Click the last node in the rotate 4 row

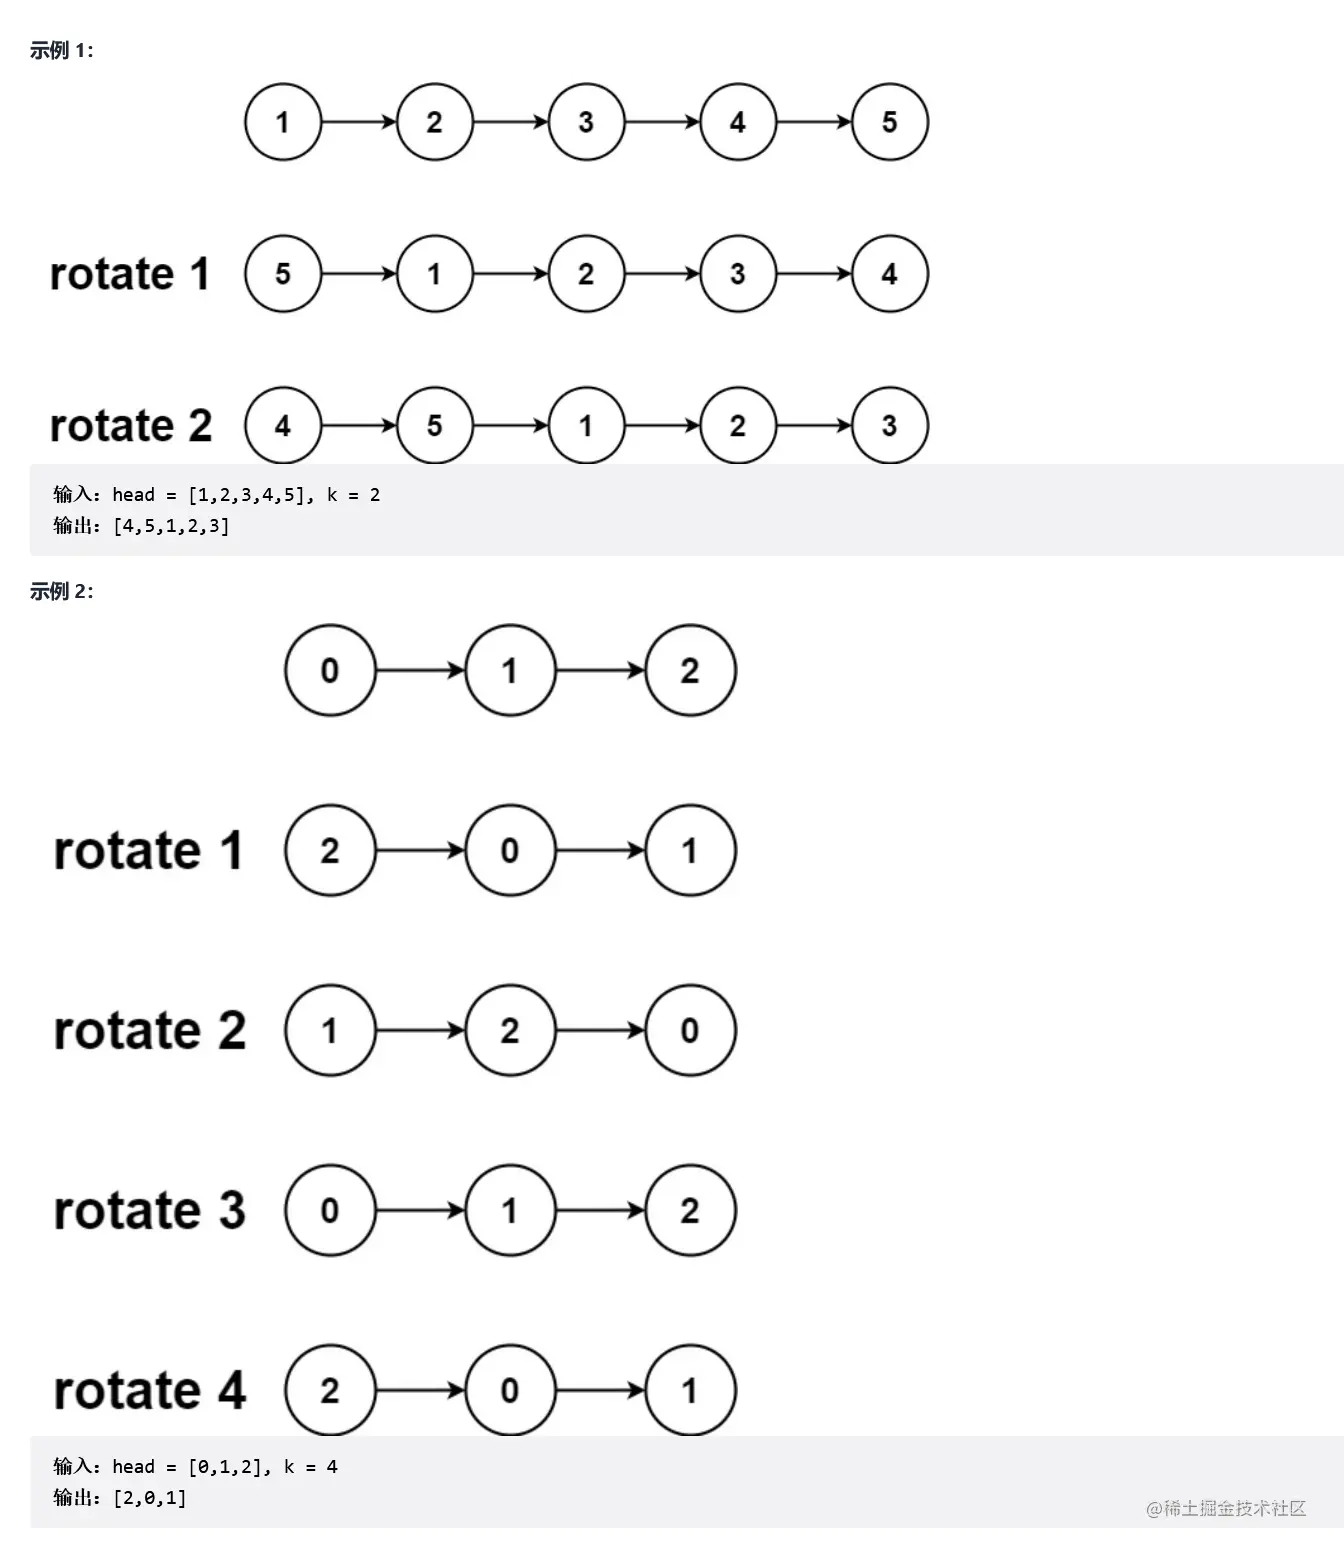pyautogui.click(x=690, y=1390)
